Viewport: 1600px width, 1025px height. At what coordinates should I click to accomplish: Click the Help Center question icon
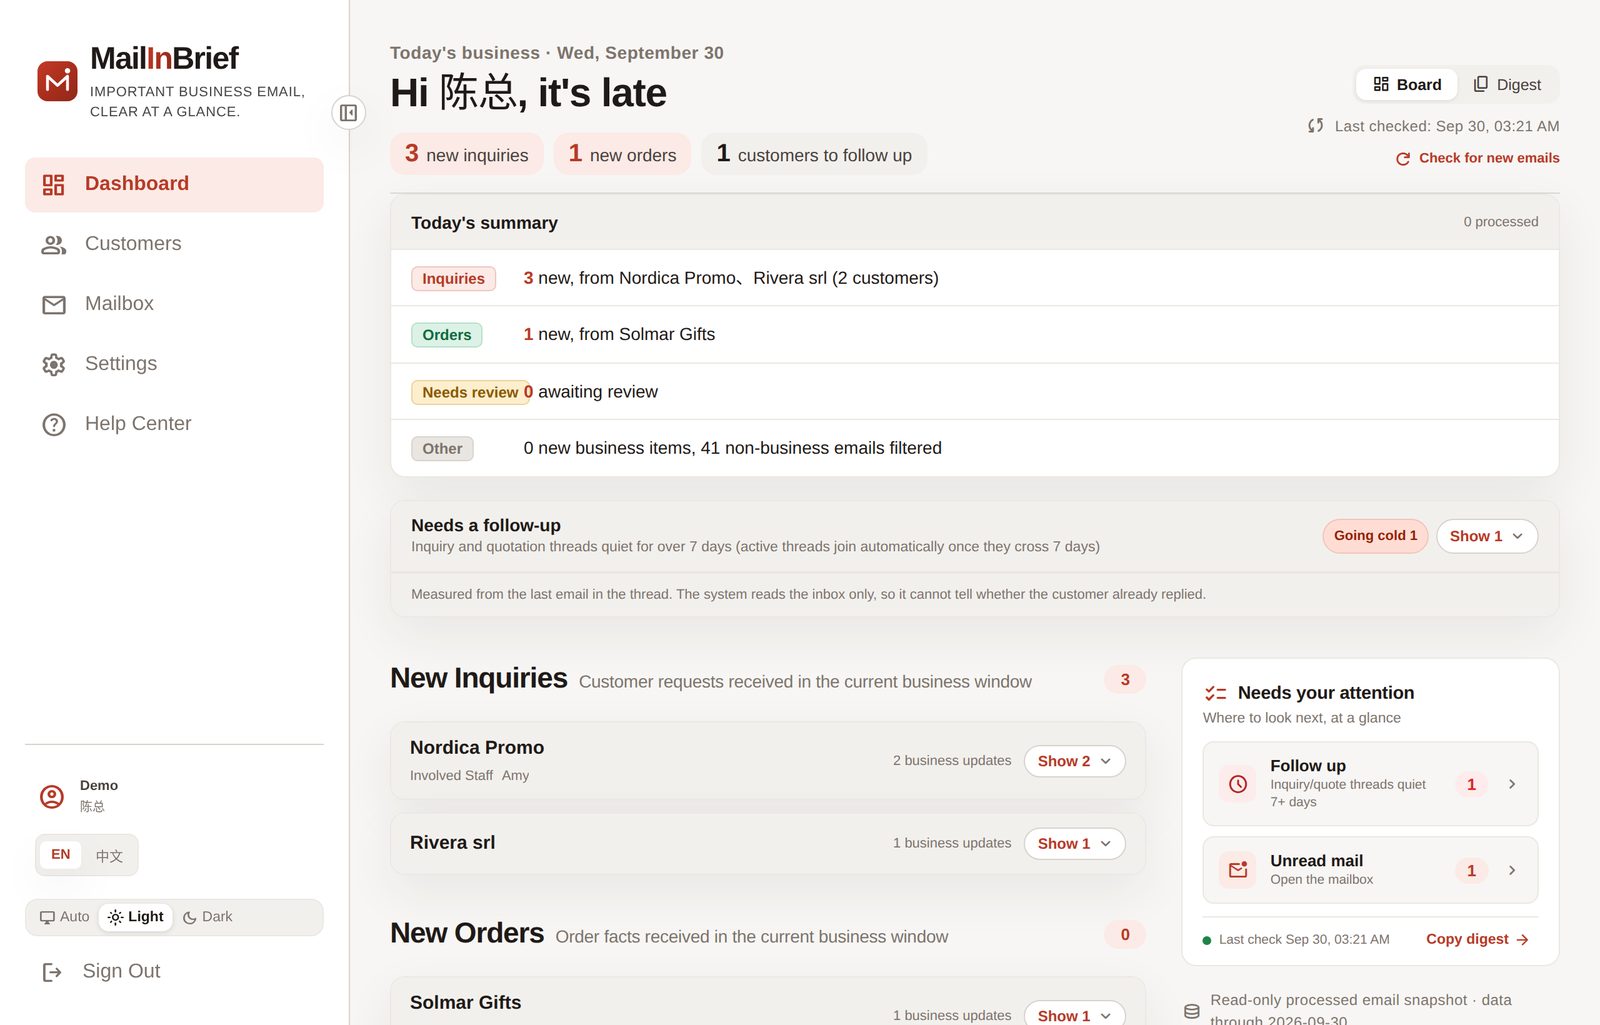54,425
